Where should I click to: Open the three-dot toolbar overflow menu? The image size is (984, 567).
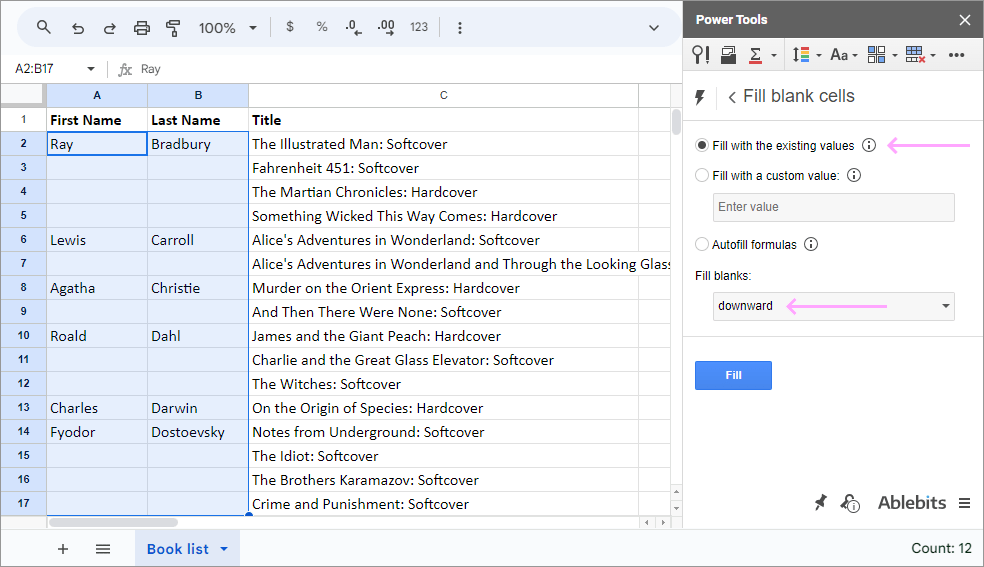click(460, 28)
